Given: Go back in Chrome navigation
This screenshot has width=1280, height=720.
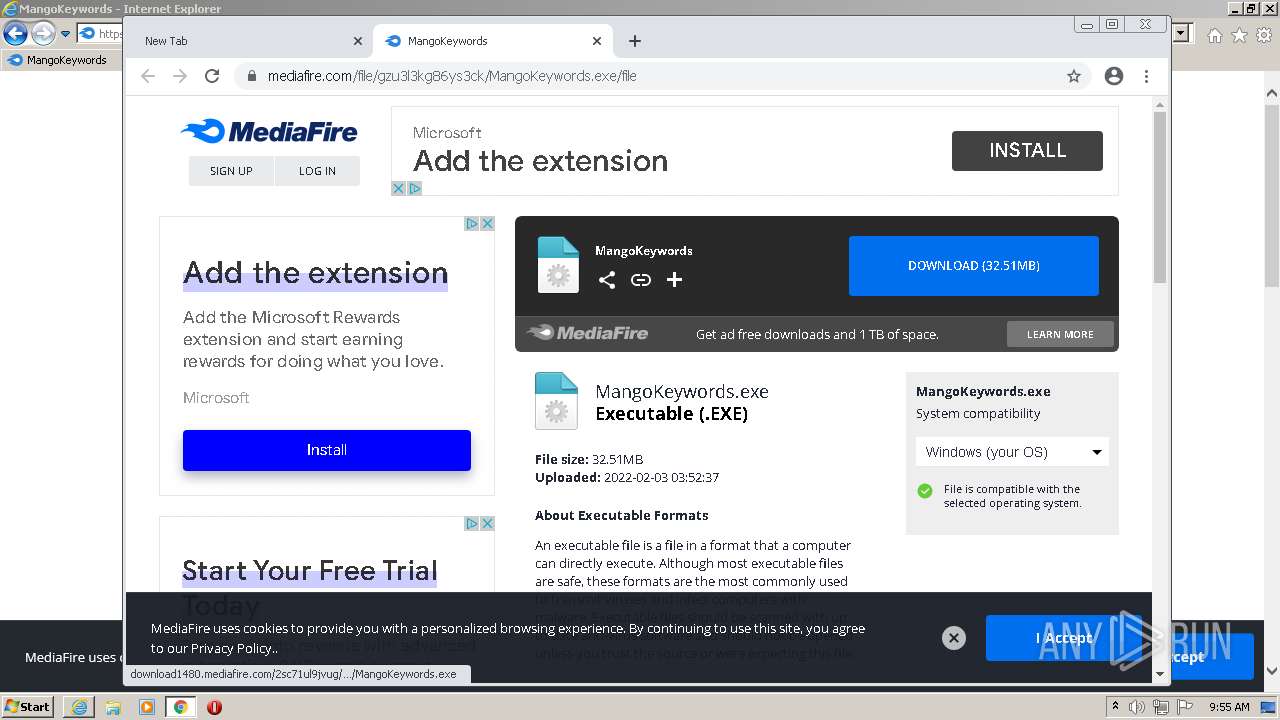Looking at the screenshot, I should [148, 76].
